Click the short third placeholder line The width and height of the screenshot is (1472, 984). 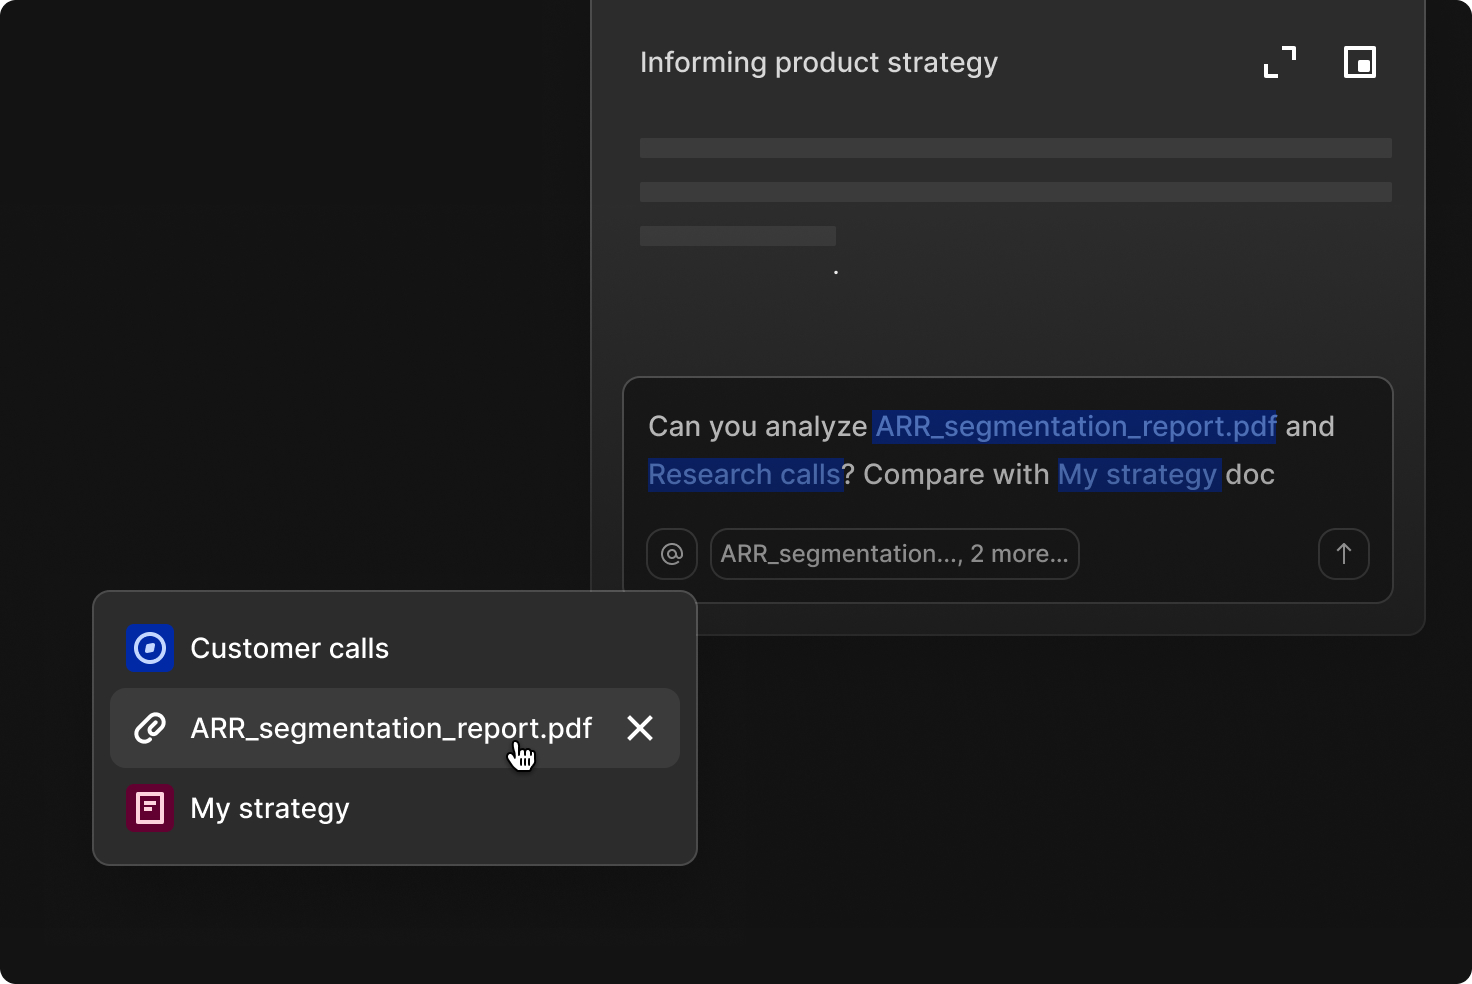tap(738, 236)
